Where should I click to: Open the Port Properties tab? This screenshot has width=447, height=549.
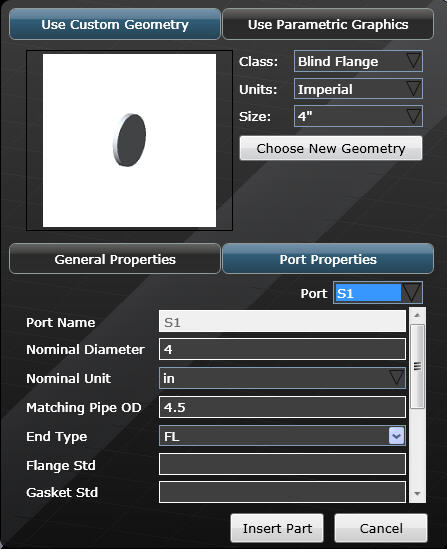(328, 259)
